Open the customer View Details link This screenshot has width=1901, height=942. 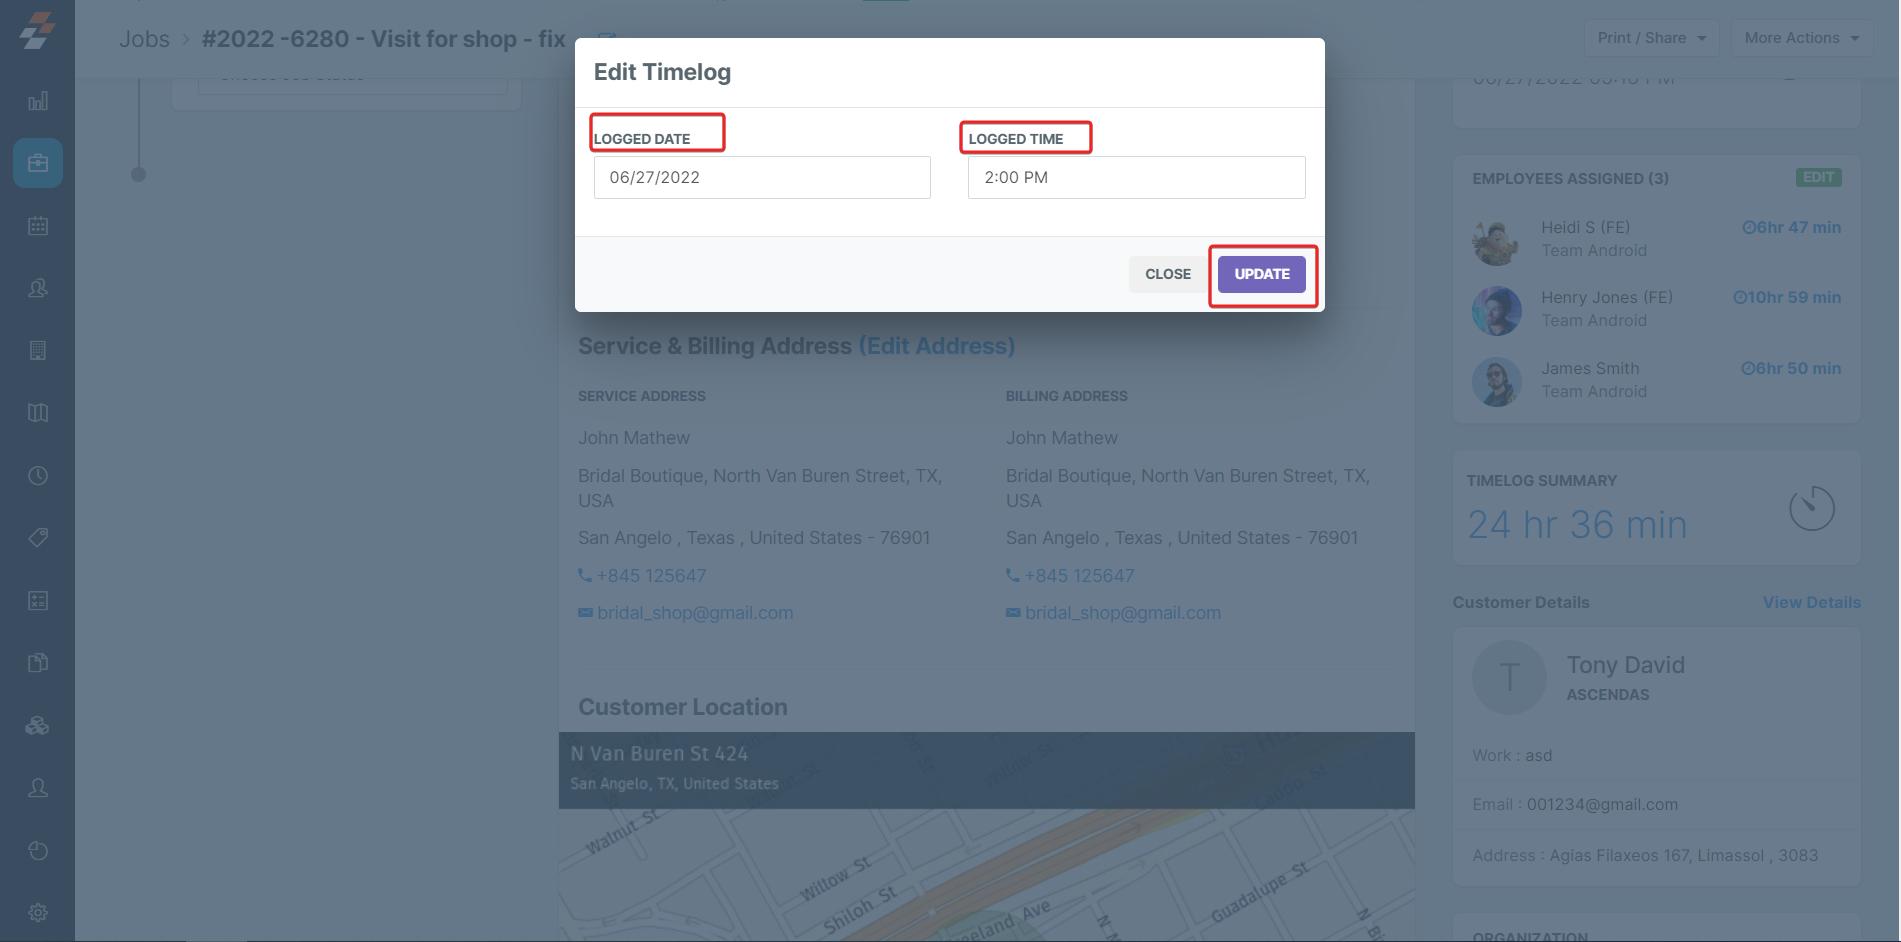(x=1811, y=602)
